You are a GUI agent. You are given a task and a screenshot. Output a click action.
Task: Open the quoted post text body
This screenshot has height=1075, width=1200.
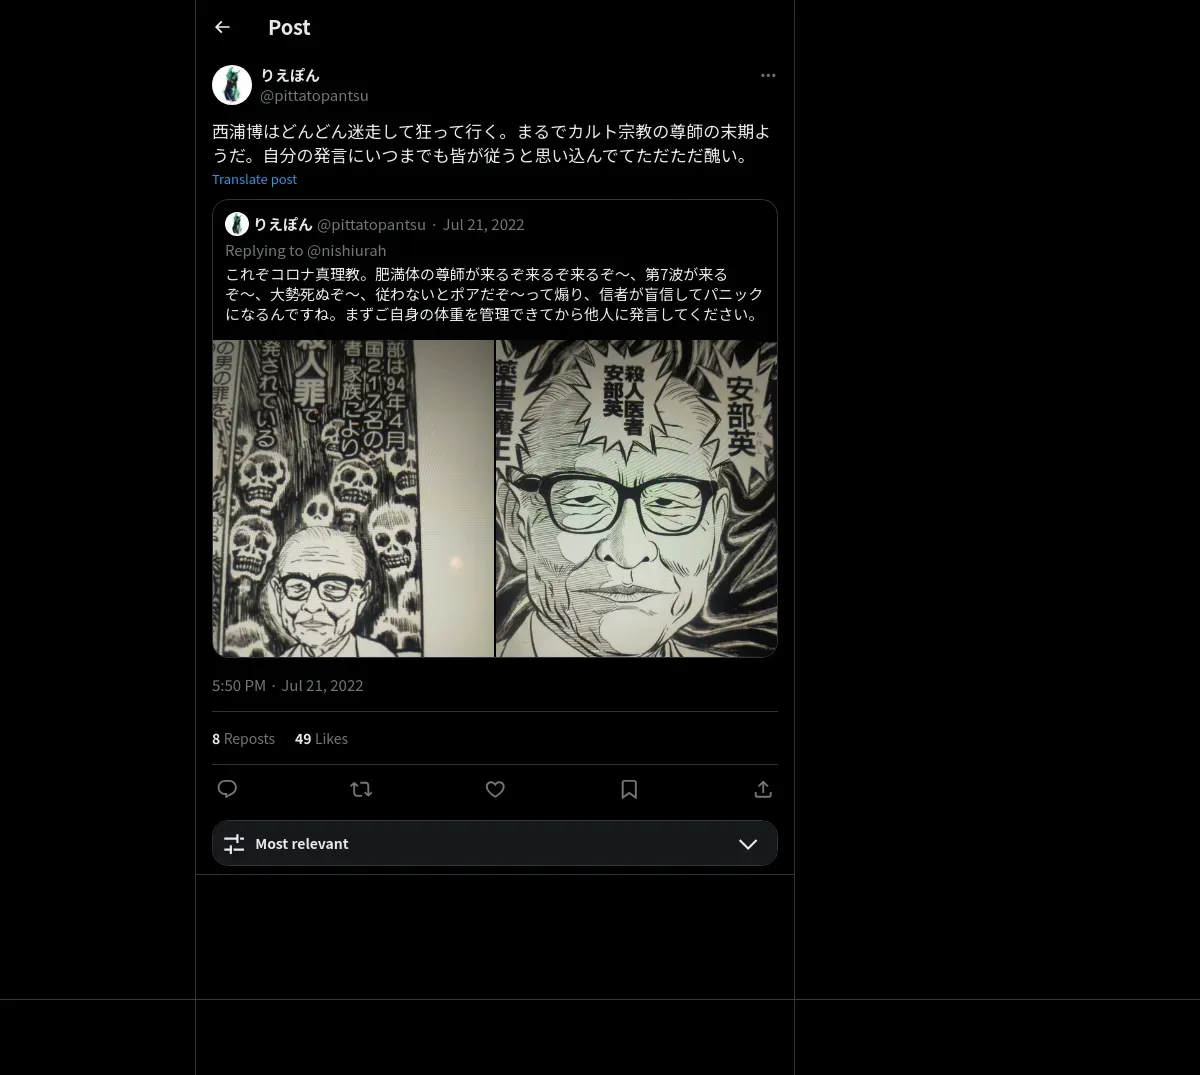click(x=494, y=294)
